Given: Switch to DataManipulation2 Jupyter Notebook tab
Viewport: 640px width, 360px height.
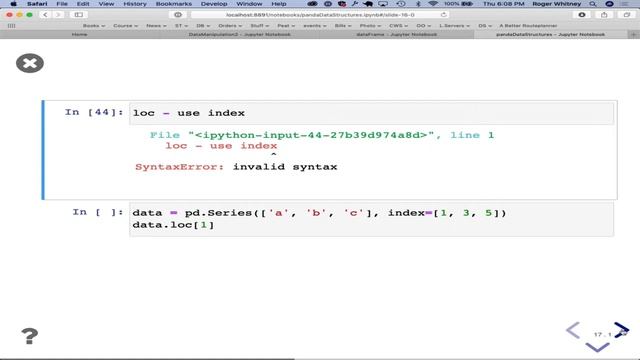Looking at the screenshot, I should click(240, 35).
